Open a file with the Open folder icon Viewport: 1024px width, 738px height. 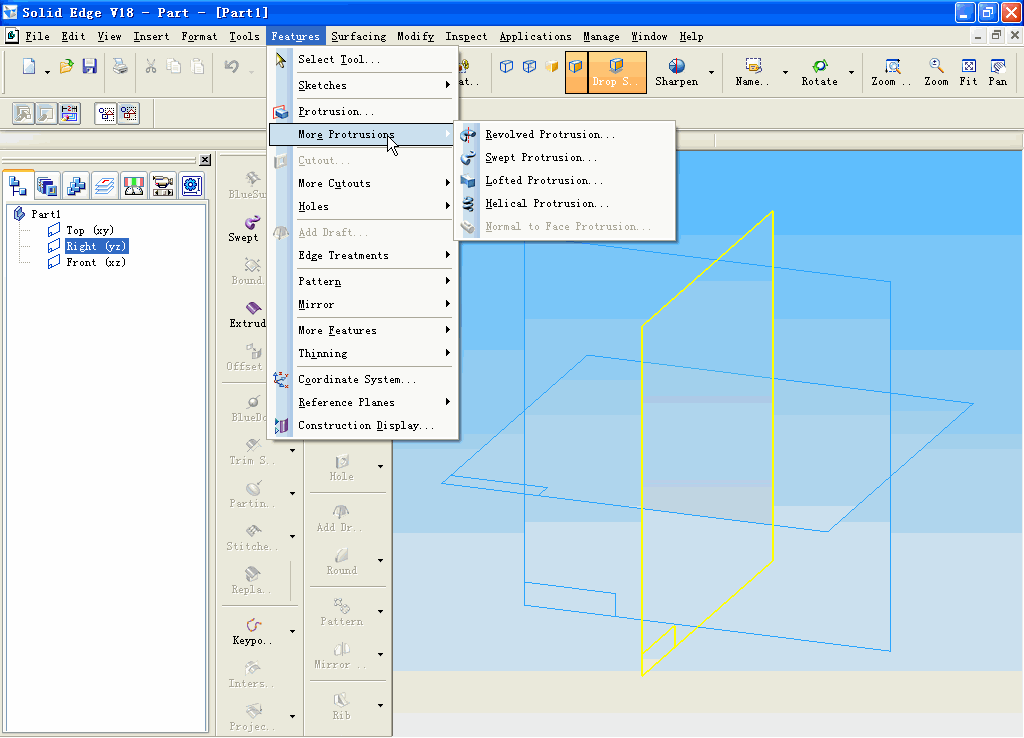[66, 67]
